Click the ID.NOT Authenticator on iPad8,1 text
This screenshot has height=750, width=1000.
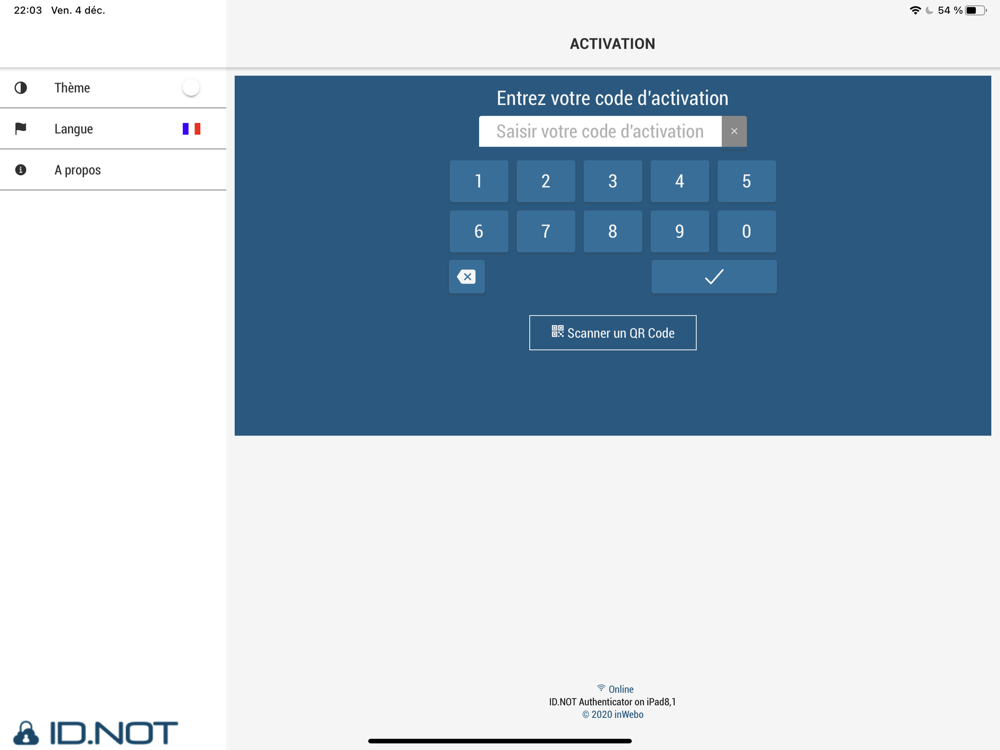pyautogui.click(x=612, y=702)
